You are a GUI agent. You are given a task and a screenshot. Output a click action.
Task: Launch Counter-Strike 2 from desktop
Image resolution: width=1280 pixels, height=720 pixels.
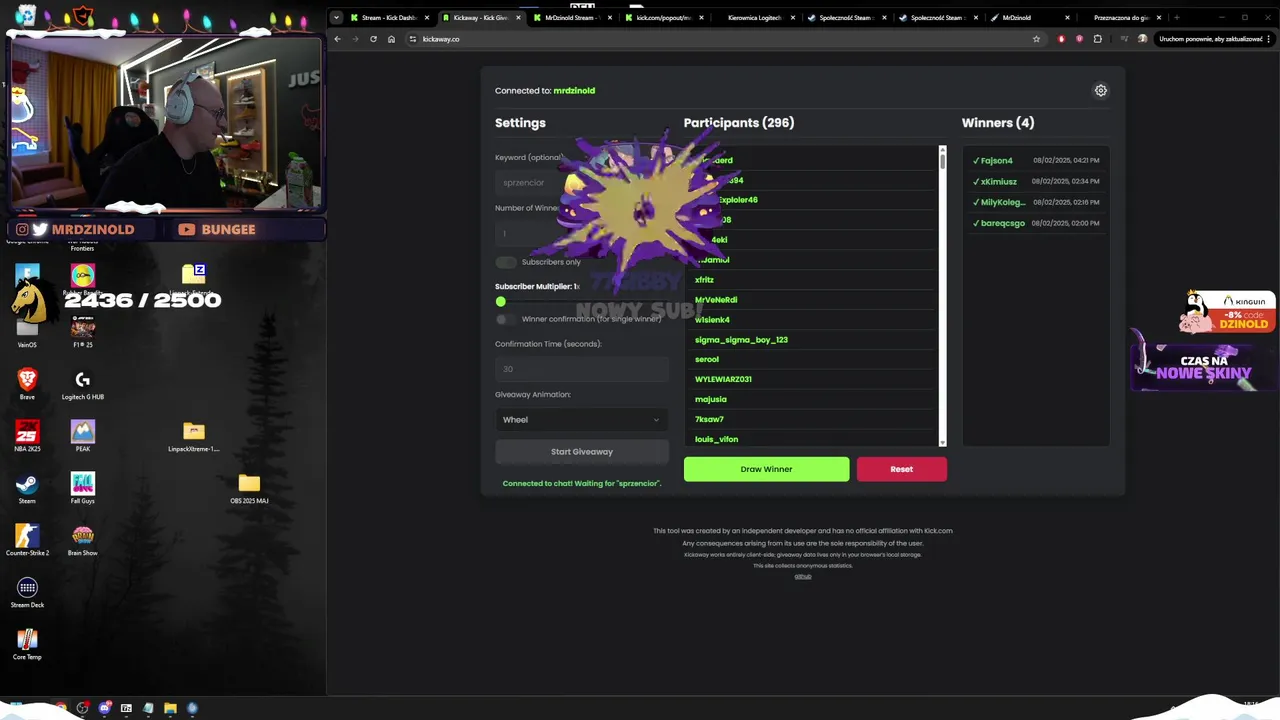pyautogui.click(x=27, y=540)
